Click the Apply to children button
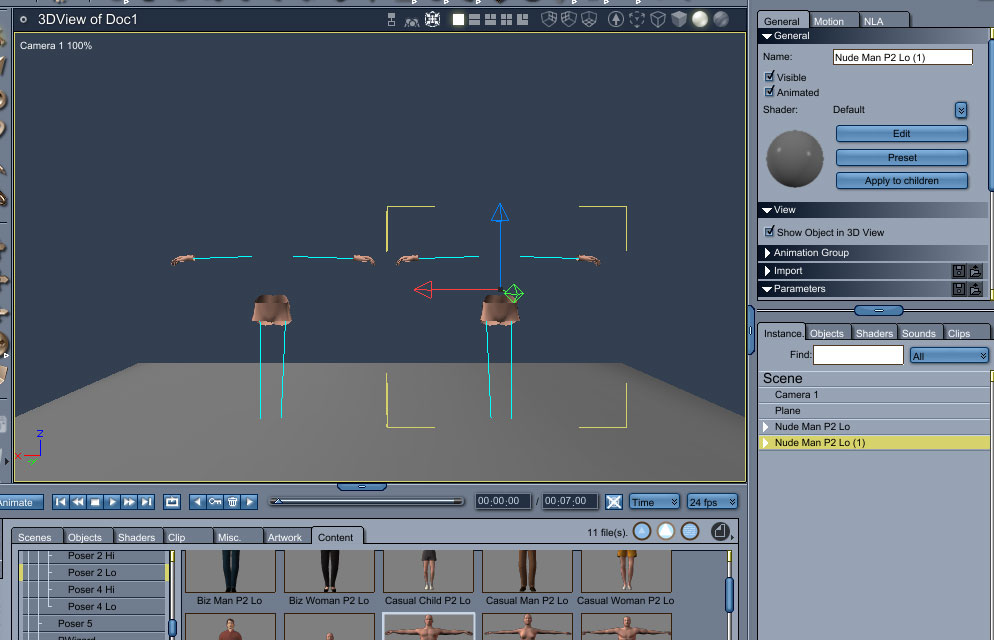994x640 pixels. (901, 181)
